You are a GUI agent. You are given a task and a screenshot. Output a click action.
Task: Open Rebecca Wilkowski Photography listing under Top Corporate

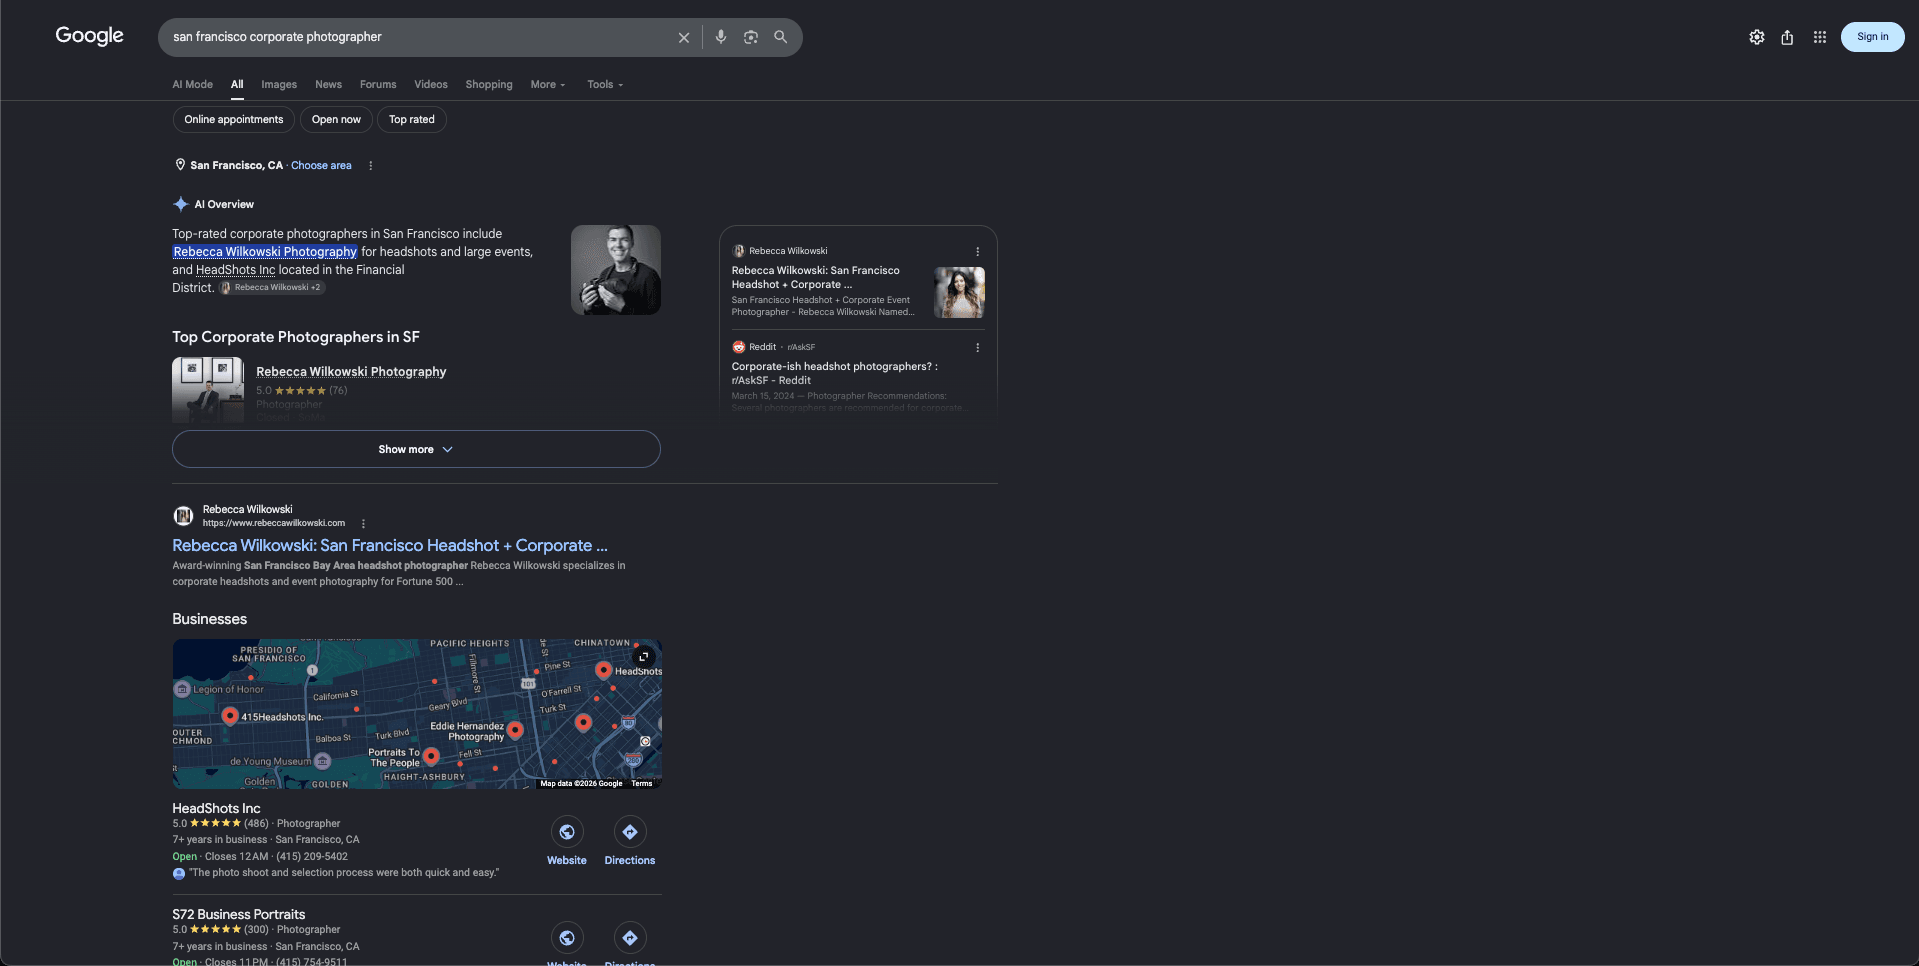tap(351, 372)
